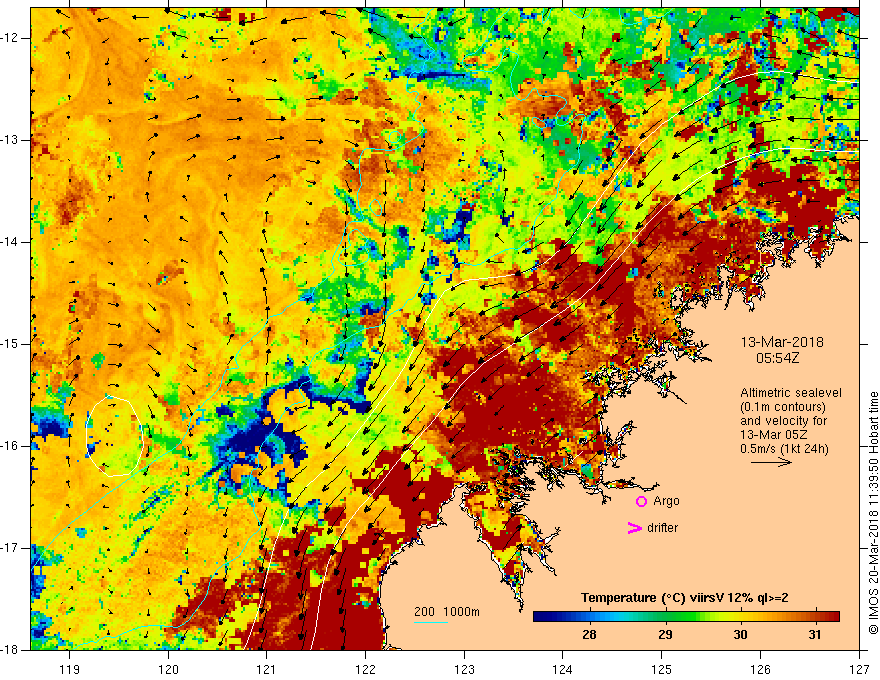Click the 'Altimetric sealevel' caption line
Screen dimensions: 880x680
coord(791,393)
